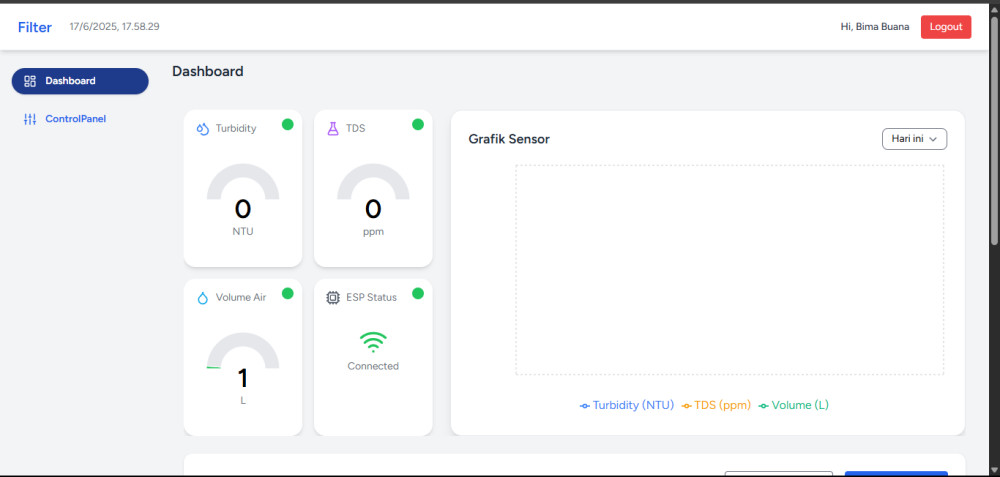Click the ControlPanel sliders icon
Viewport: 1000px width, 477px height.
(30, 119)
